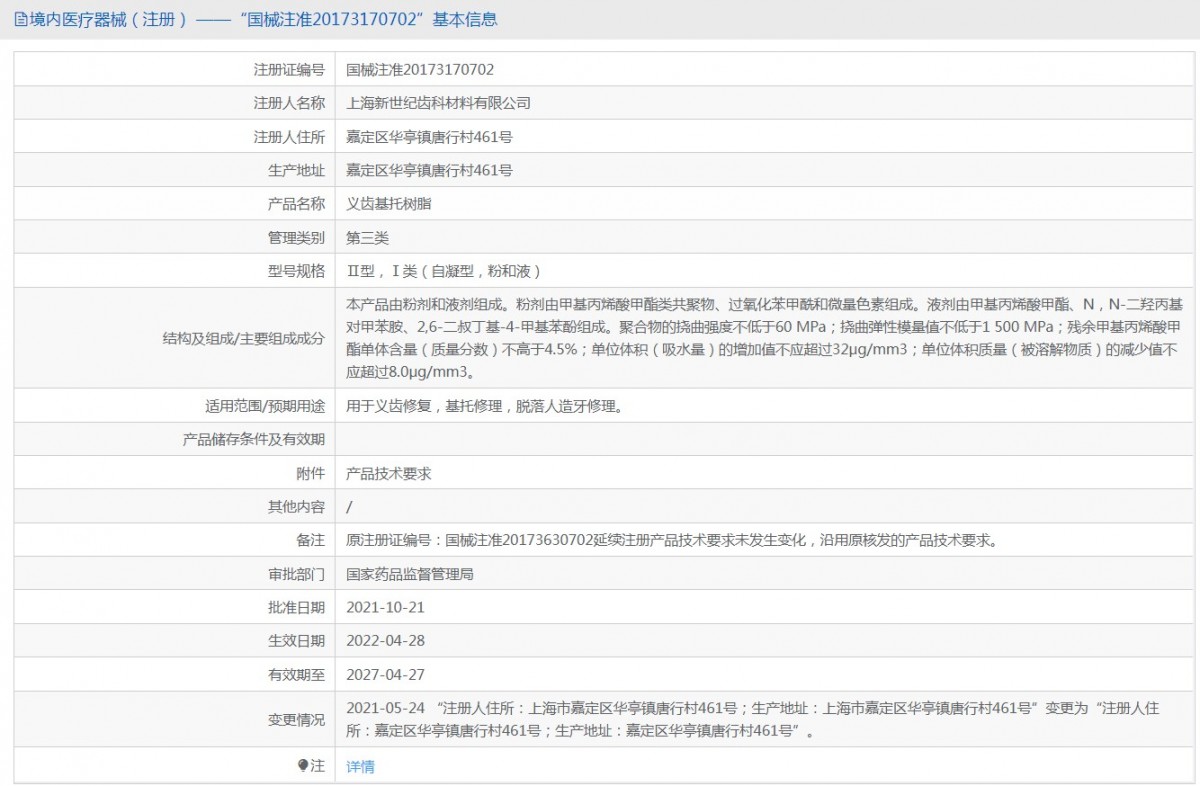Viewport: 1200px width, 786px height.
Task: Click the approval date 2021-10-21
Action: click(x=385, y=607)
